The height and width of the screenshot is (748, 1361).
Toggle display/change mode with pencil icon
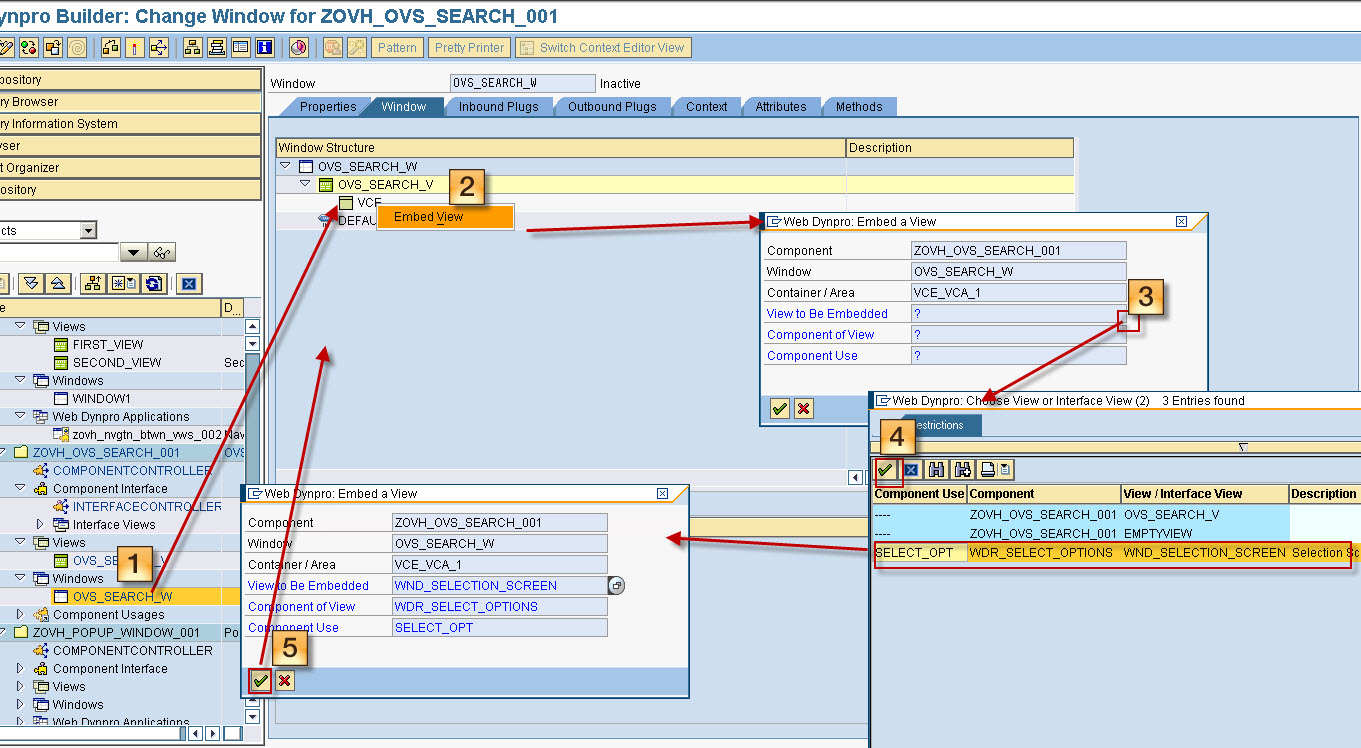pos(8,47)
